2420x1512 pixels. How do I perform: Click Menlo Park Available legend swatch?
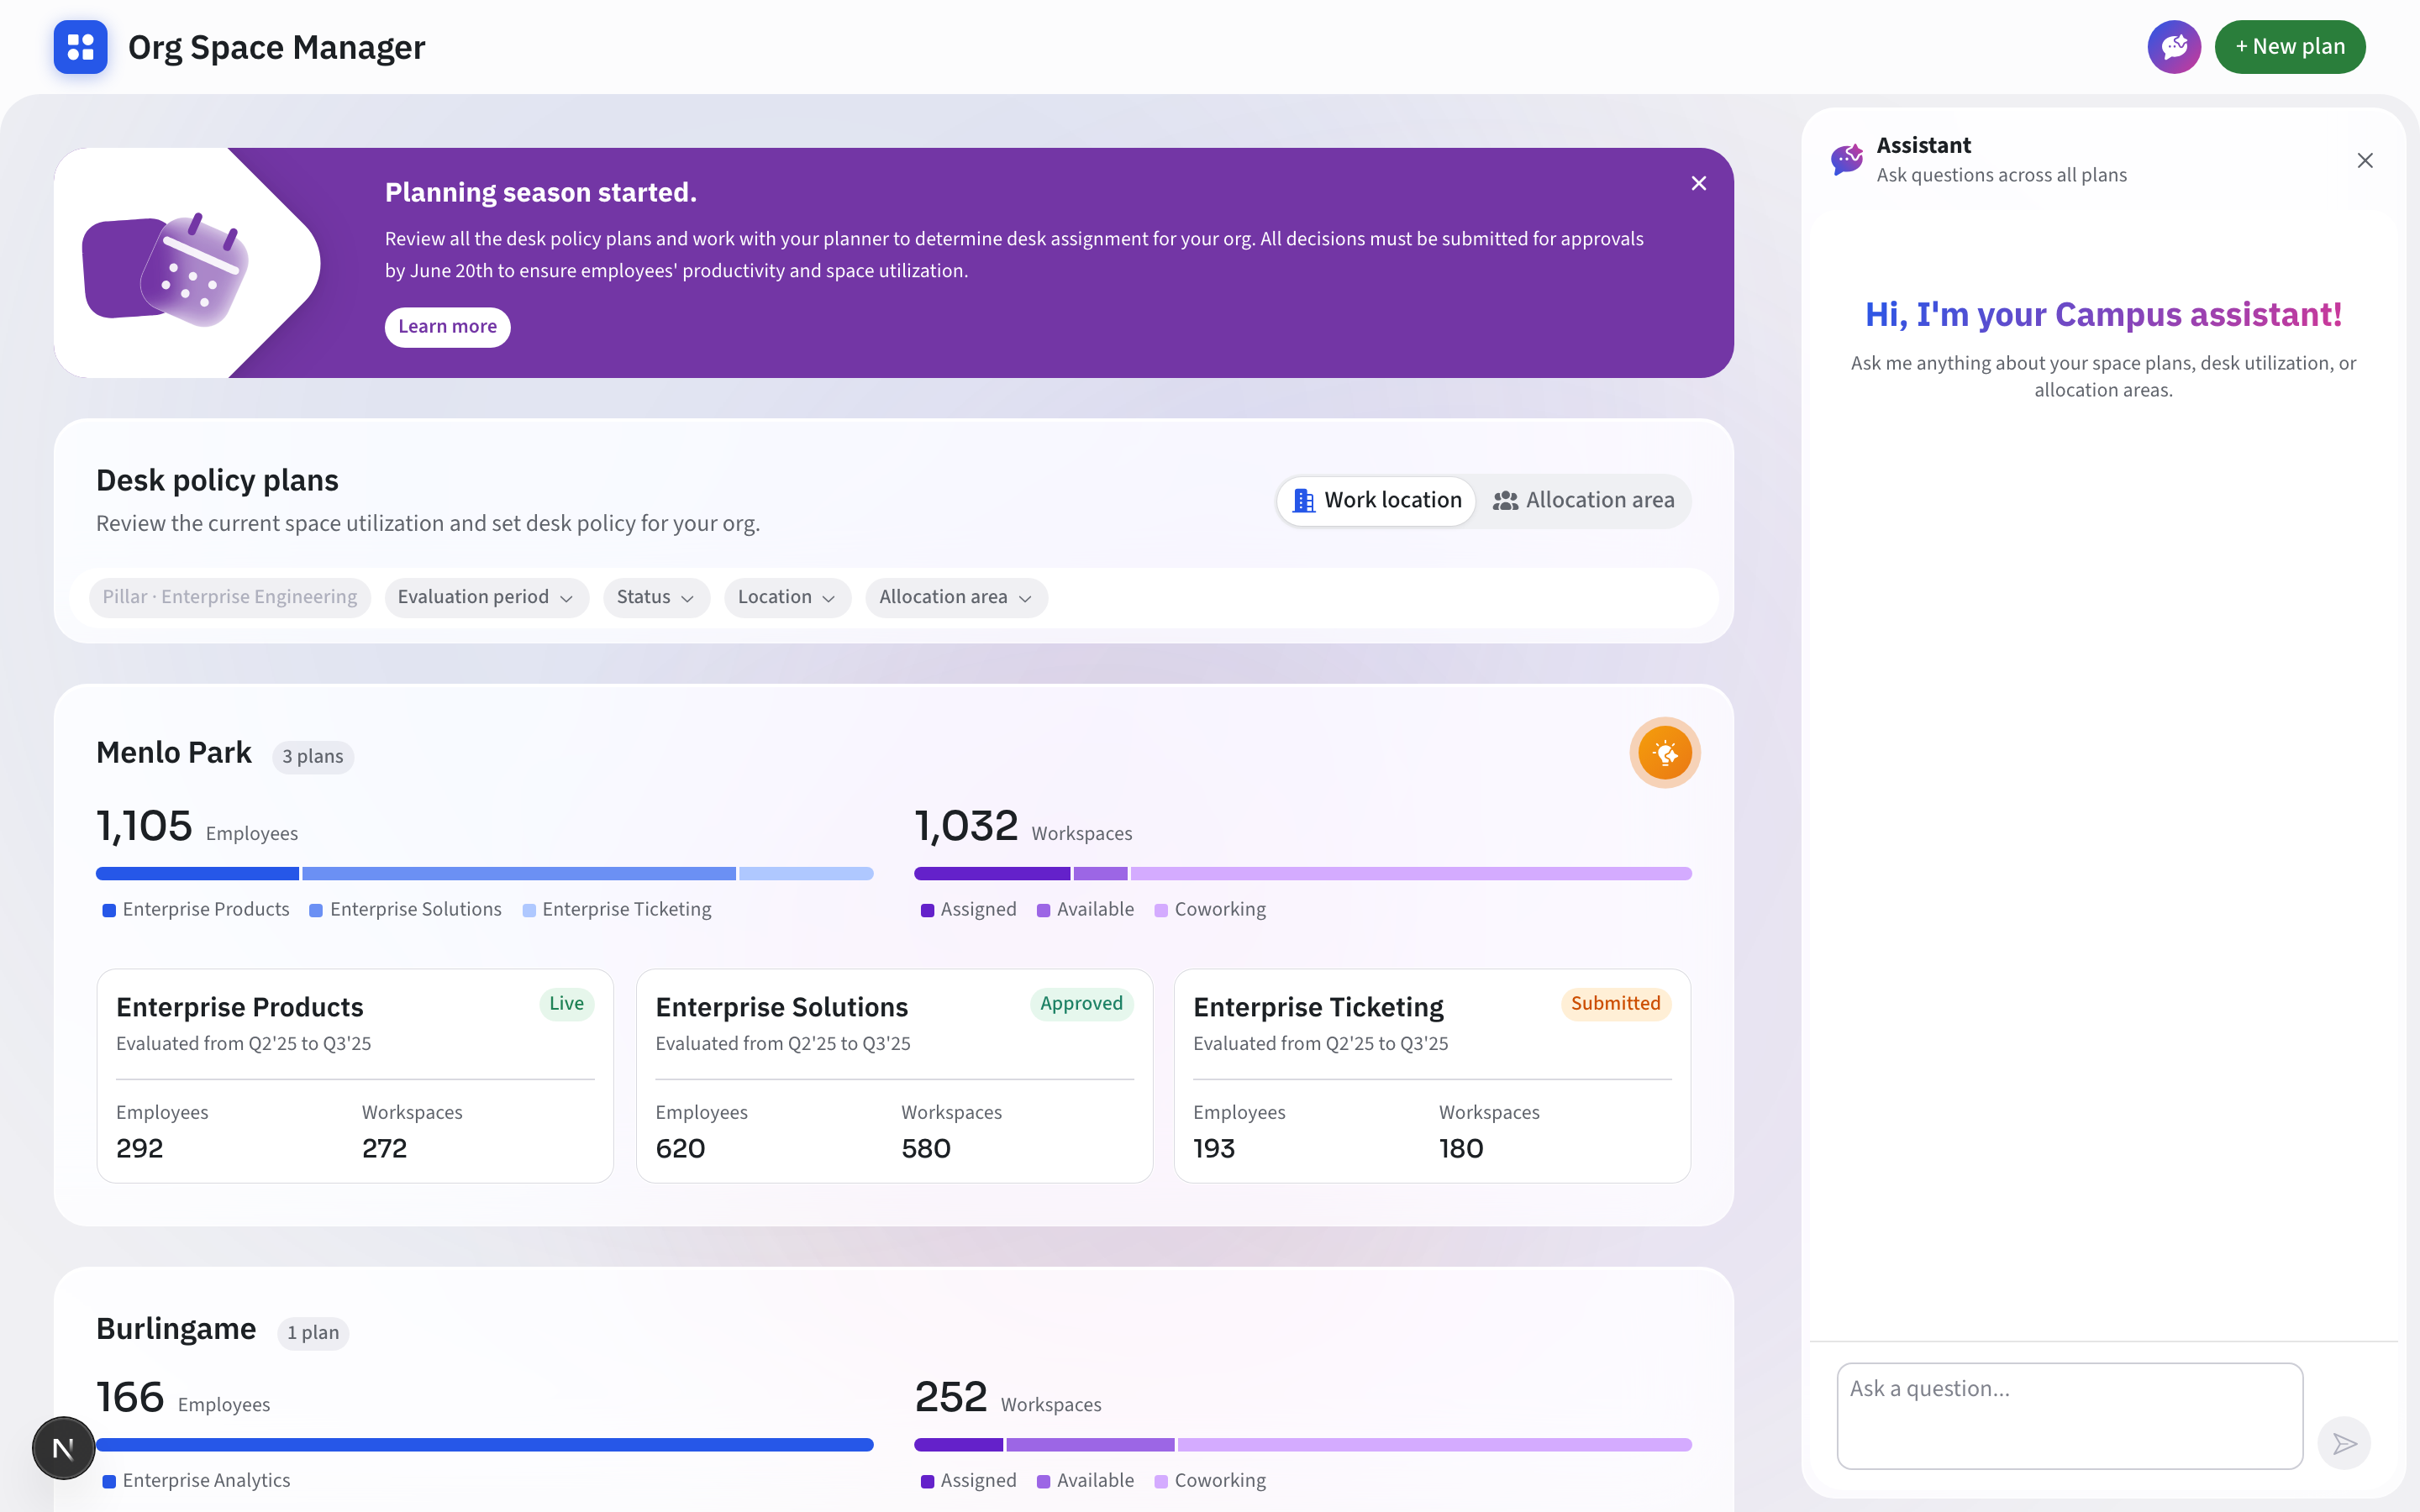click(1043, 910)
